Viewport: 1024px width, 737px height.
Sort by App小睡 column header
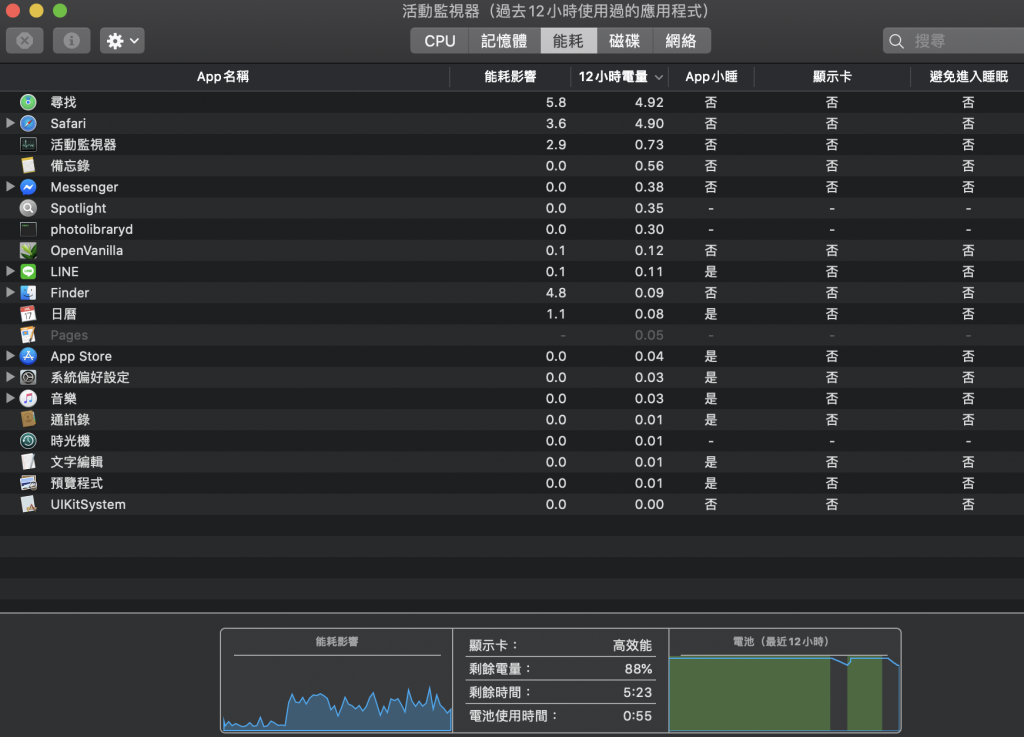point(711,77)
